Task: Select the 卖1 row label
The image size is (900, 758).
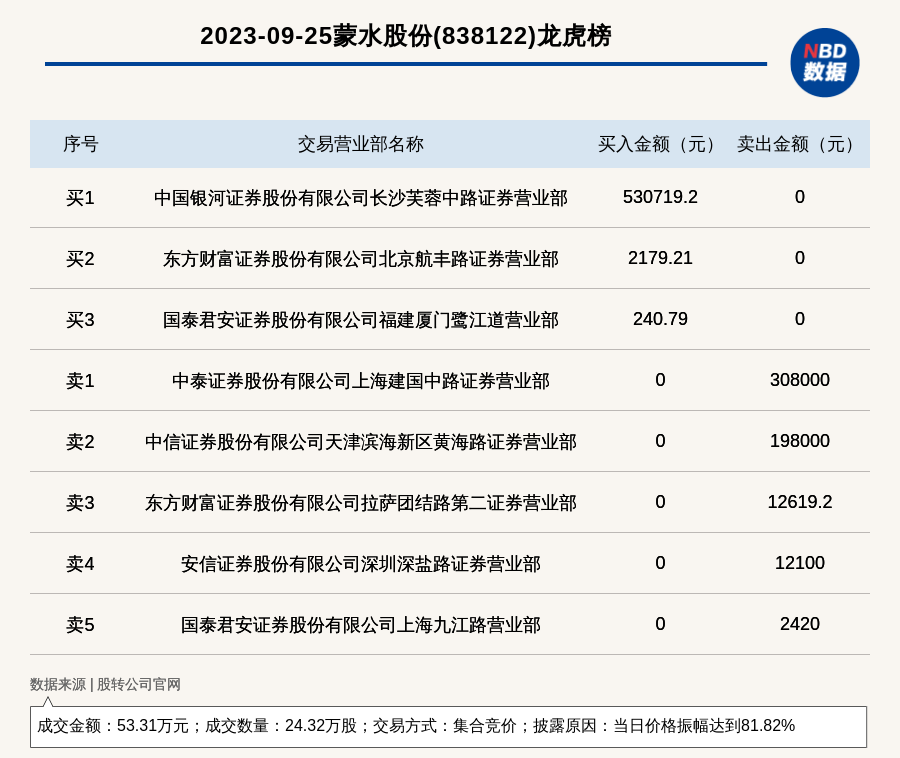Action: pyautogui.click(x=80, y=380)
